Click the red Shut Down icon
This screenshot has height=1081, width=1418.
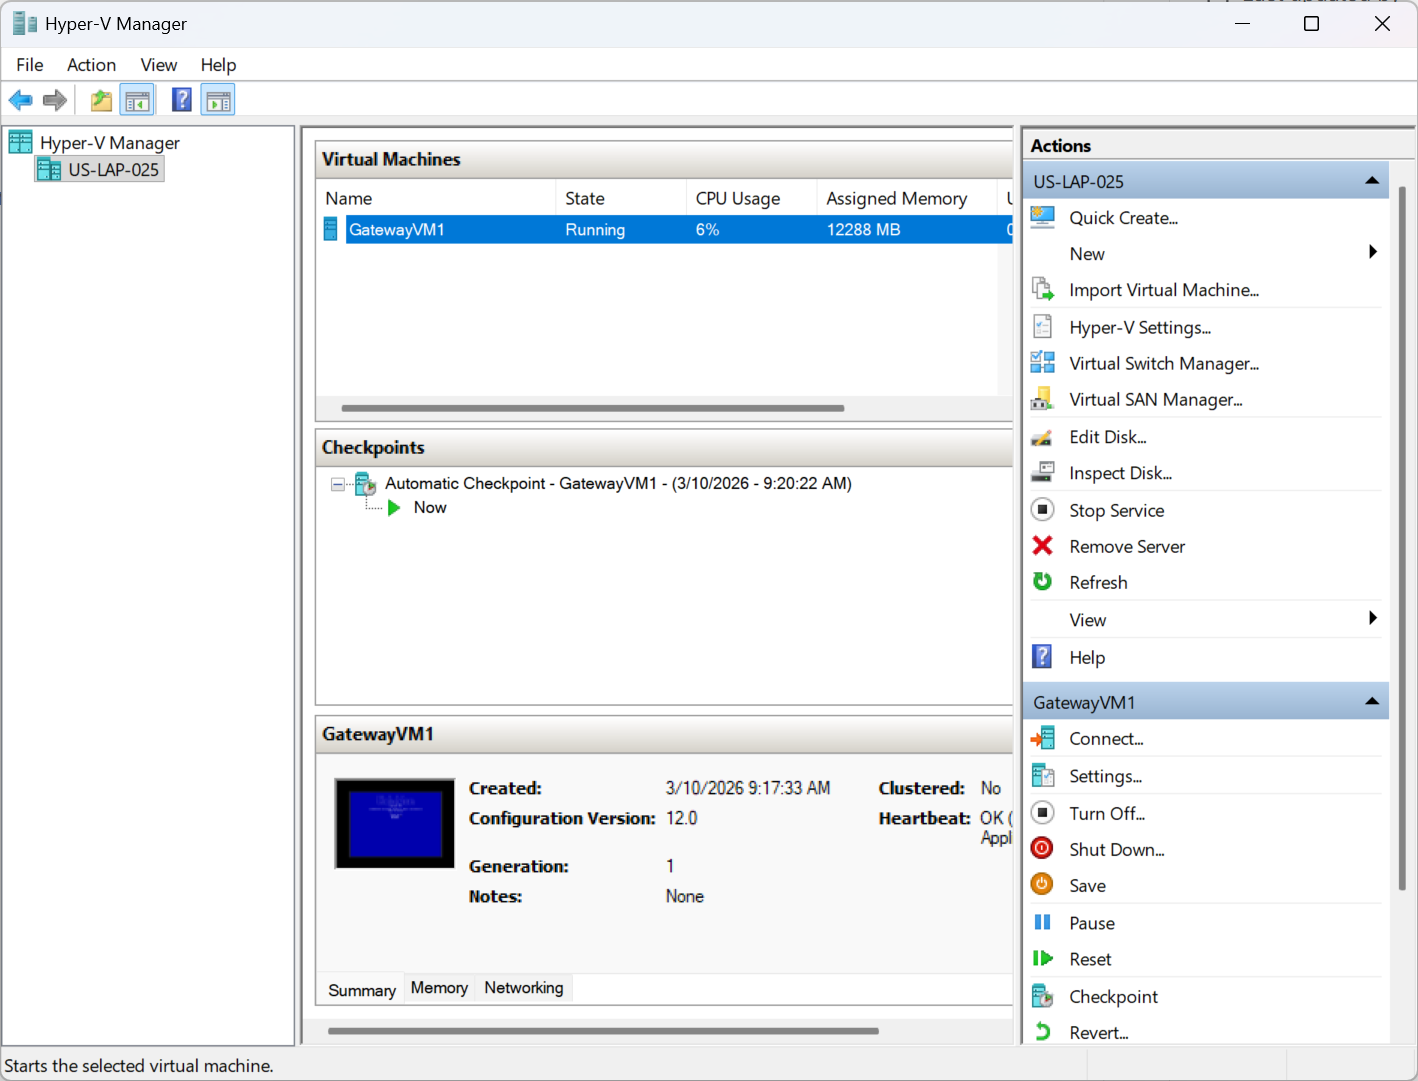(1042, 849)
